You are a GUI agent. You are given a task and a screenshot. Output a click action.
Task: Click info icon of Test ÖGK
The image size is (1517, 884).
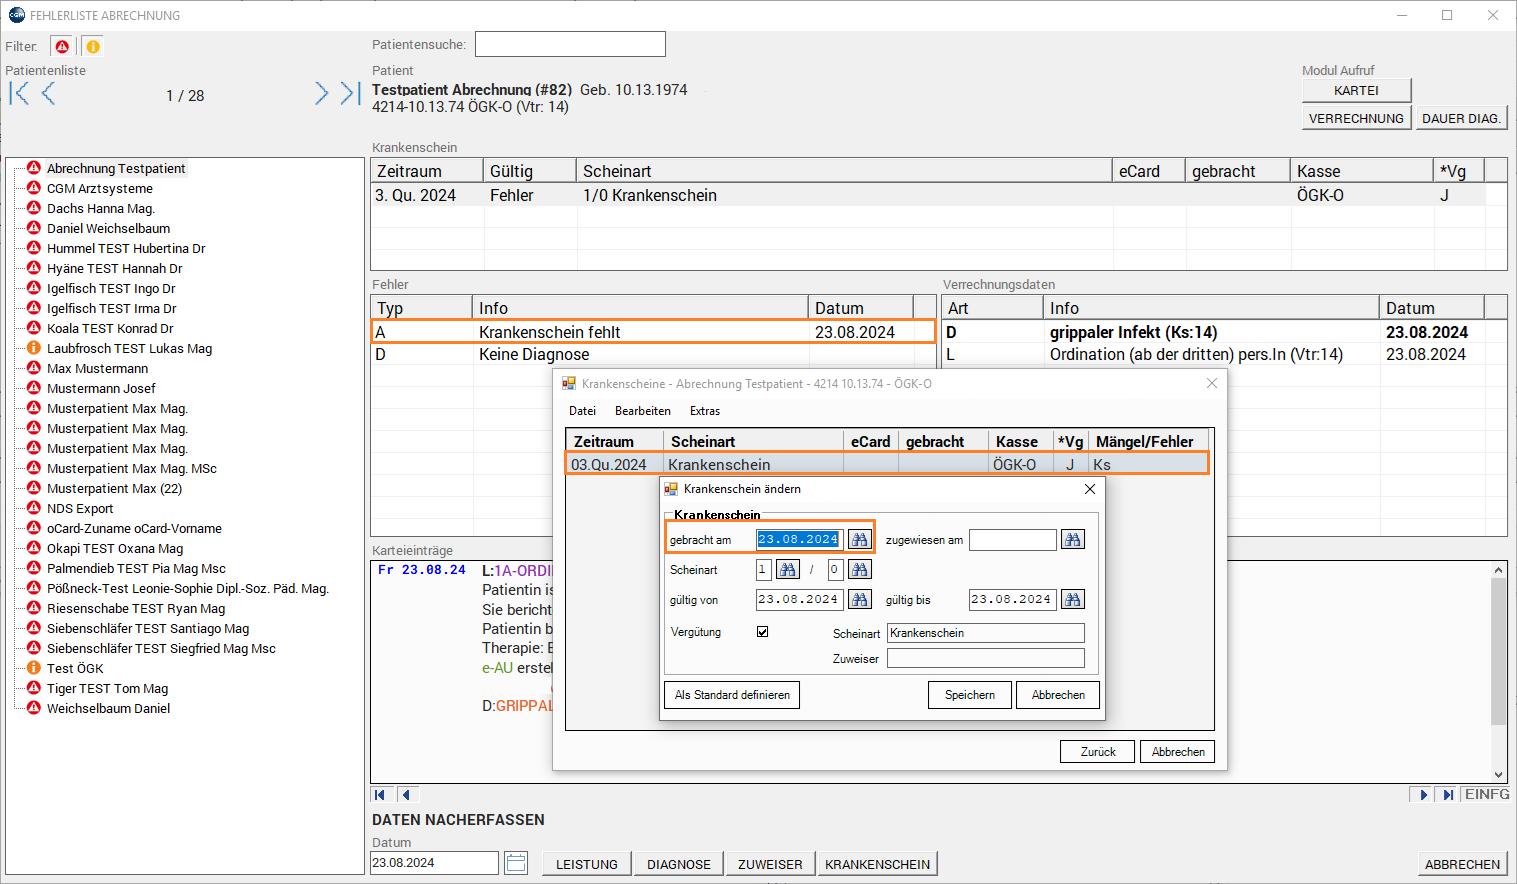[x=33, y=668]
